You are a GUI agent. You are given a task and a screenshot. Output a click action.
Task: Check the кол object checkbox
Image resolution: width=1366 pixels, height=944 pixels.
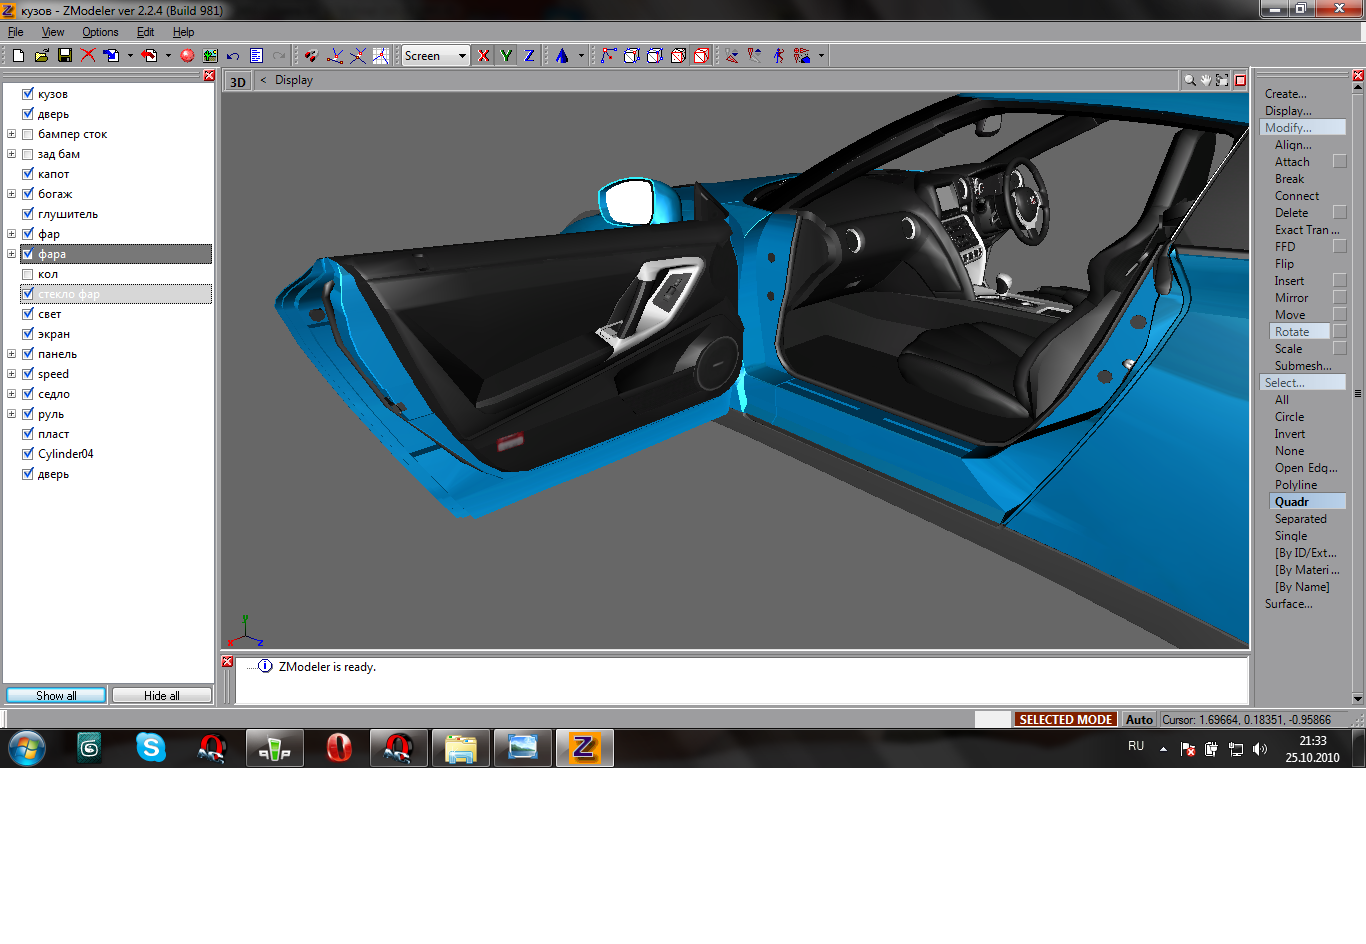pyautogui.click(x=28, y=274)
